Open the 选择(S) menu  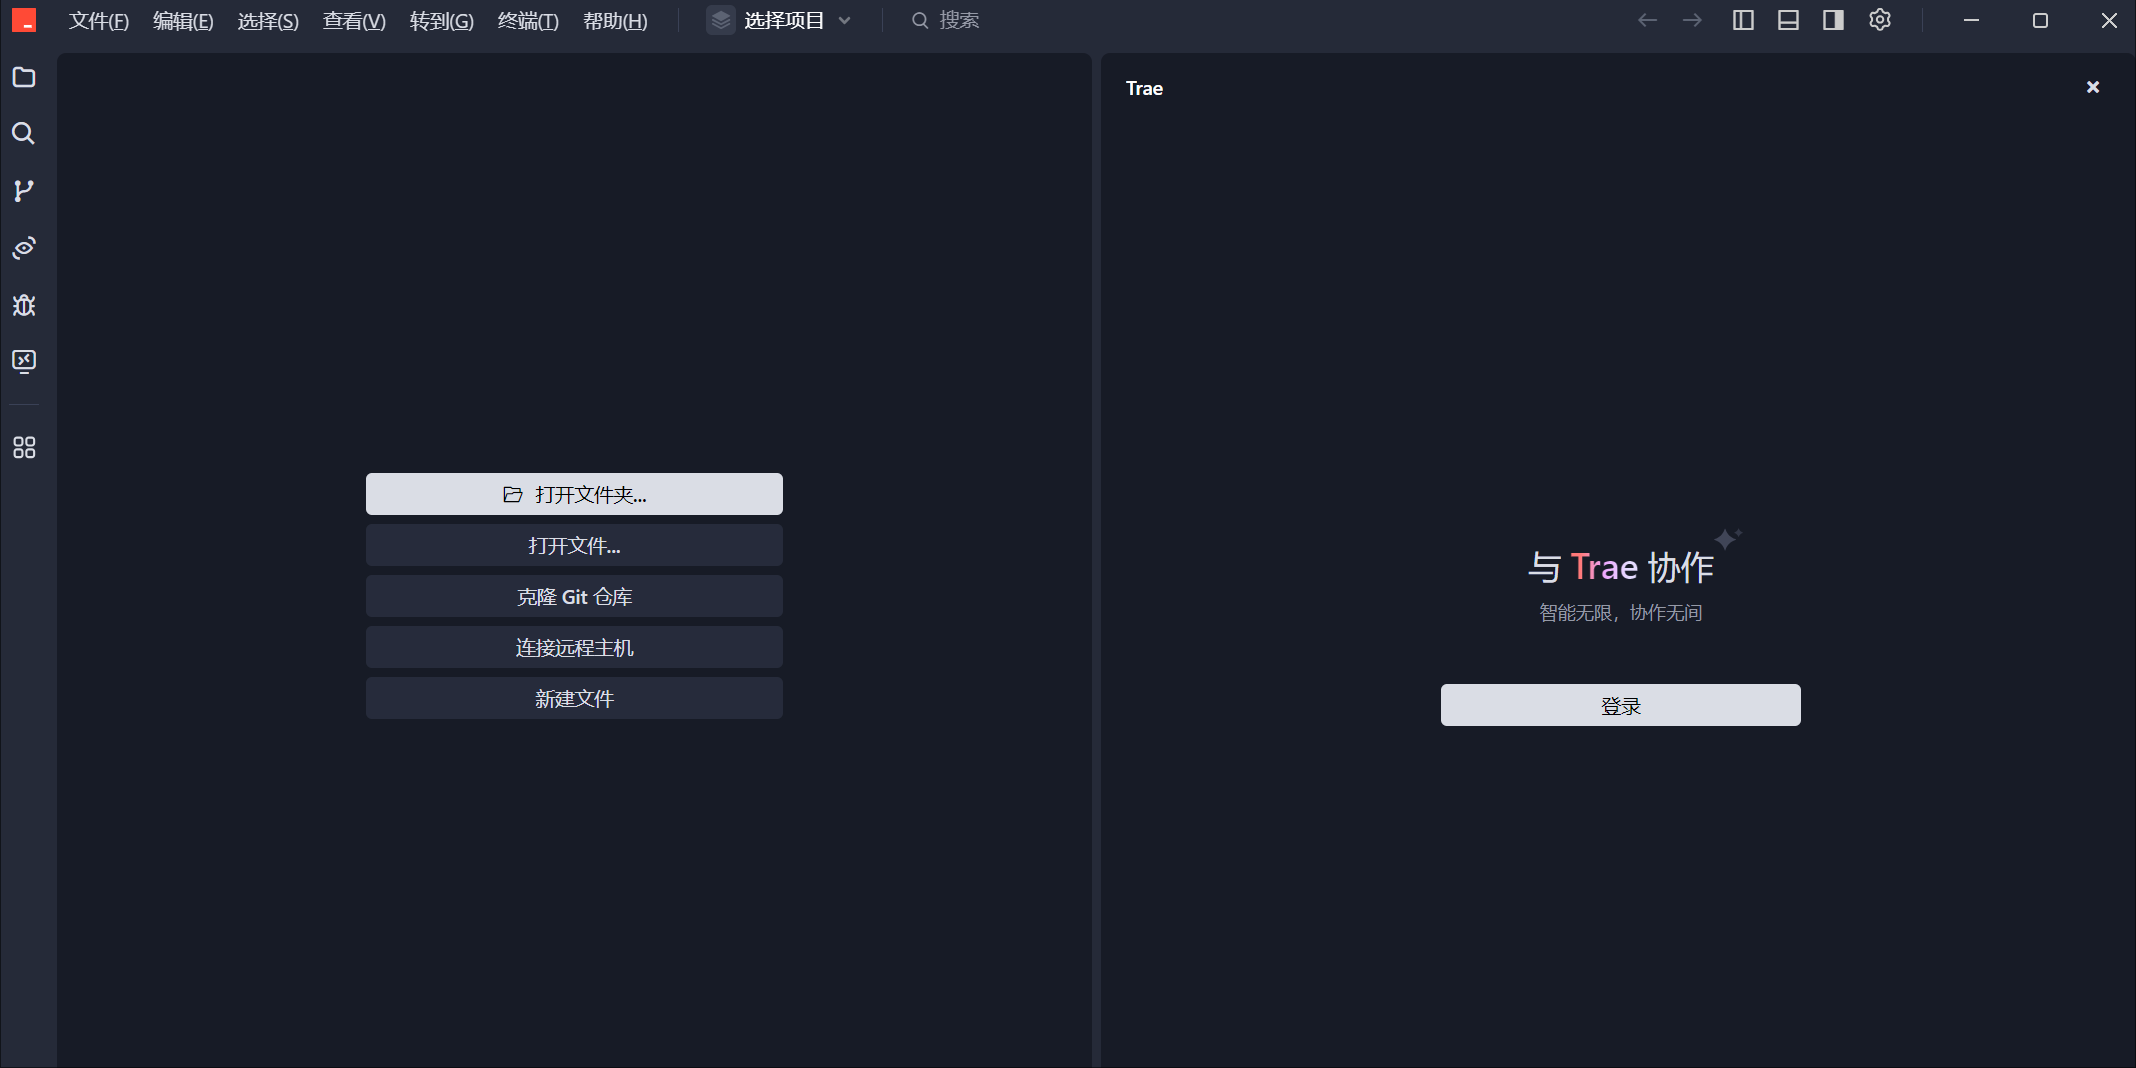[268, 20]
